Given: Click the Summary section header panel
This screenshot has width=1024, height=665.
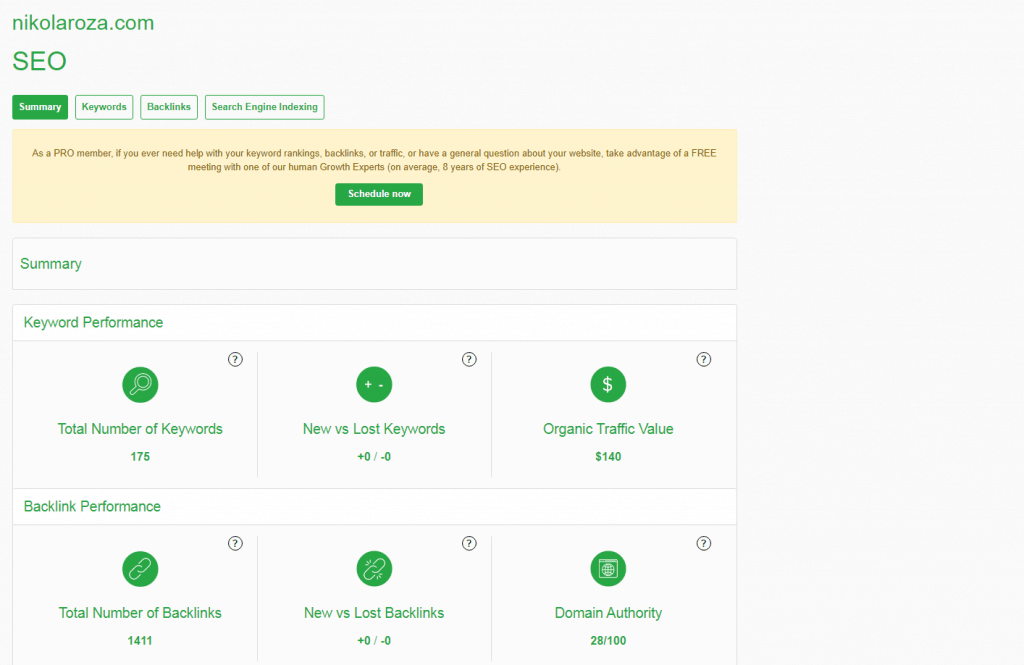Looking at the screenshot, I should 374,264.
